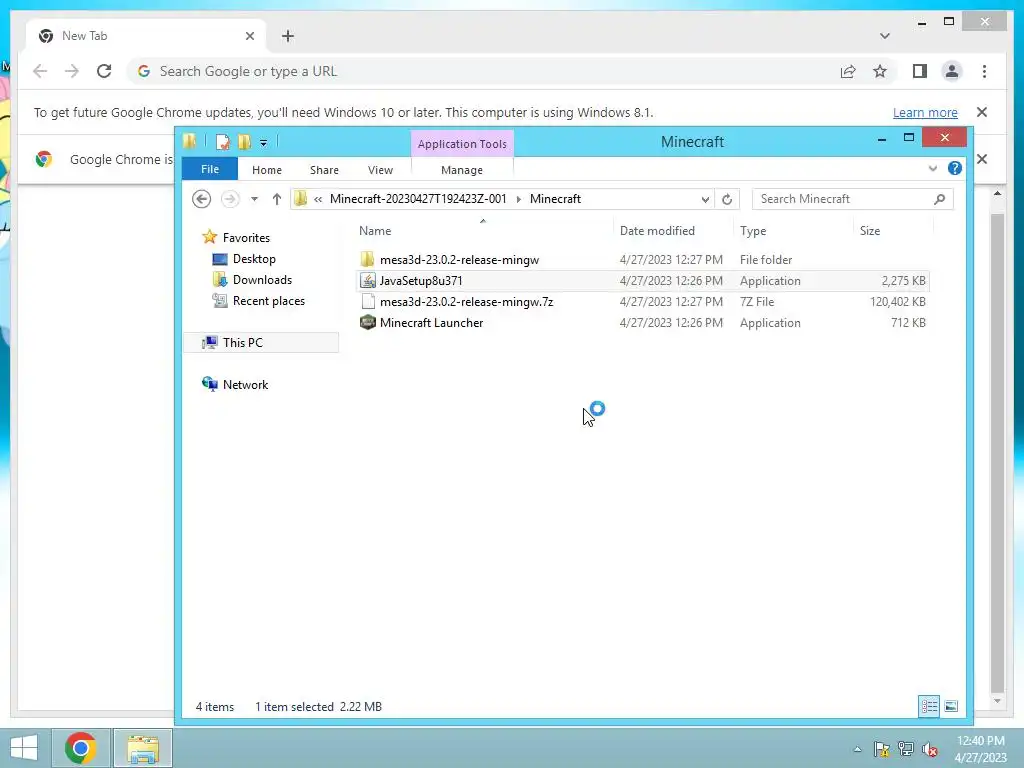This screenshot has height=768, width=1024.
Task: Click the file name JavaSetup8u371
Action: [421, 281]
